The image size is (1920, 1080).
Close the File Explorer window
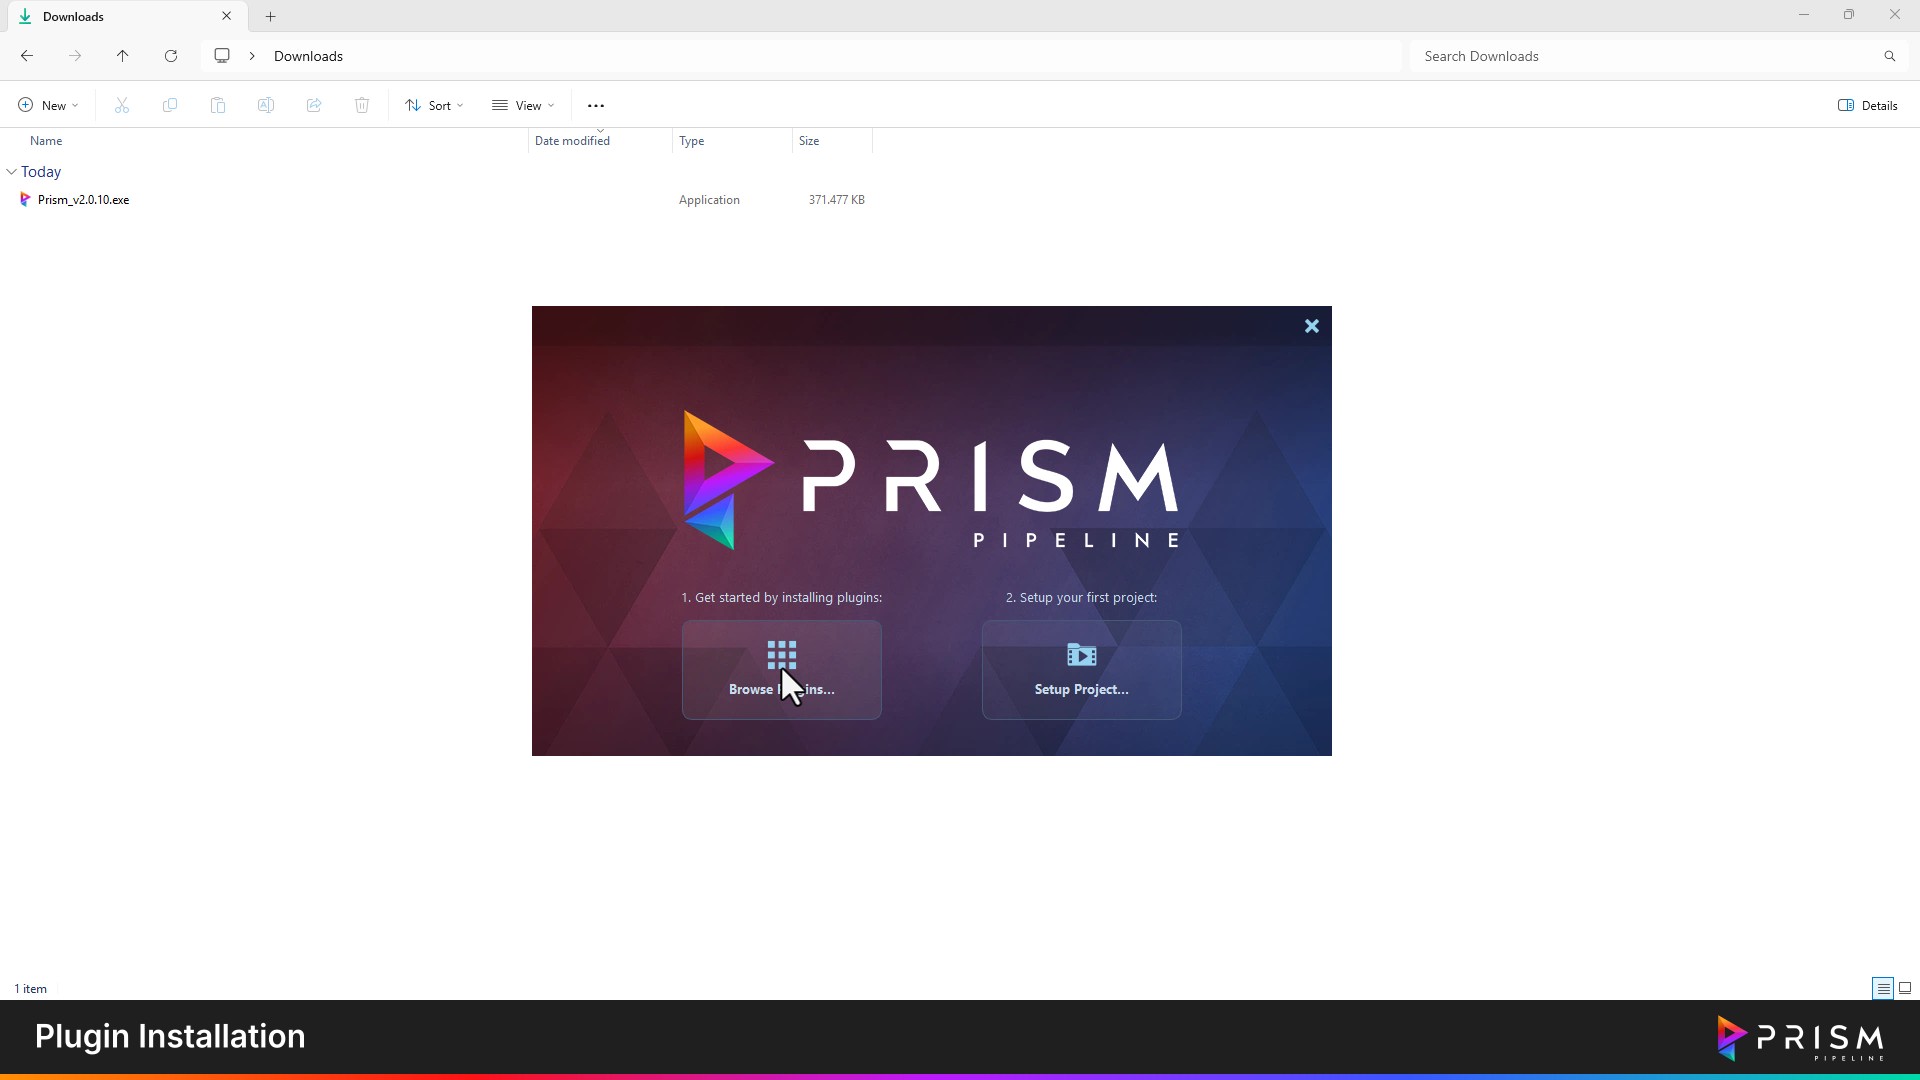point(1895,15)
